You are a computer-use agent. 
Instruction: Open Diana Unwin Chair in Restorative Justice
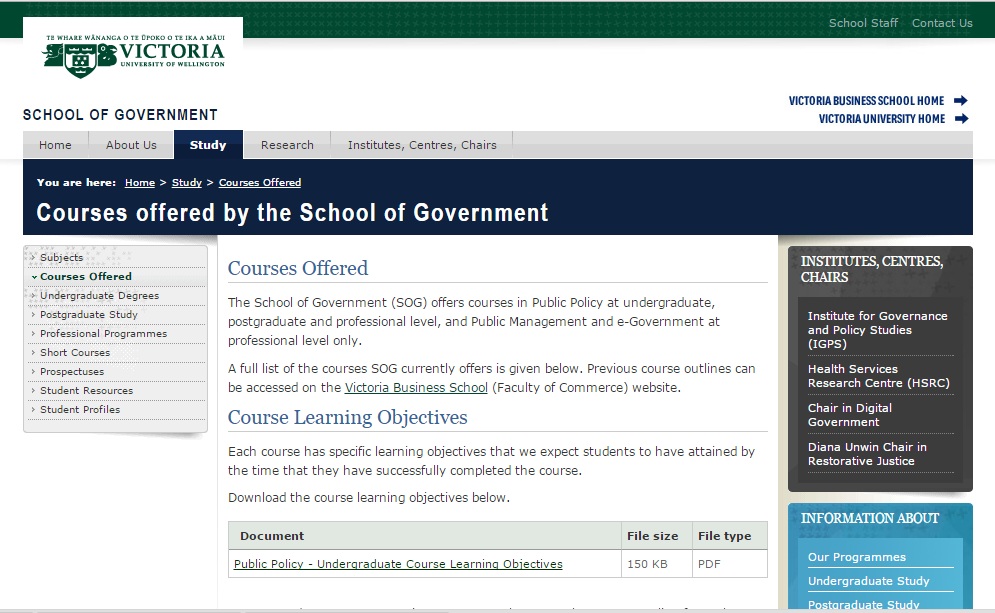867,454
